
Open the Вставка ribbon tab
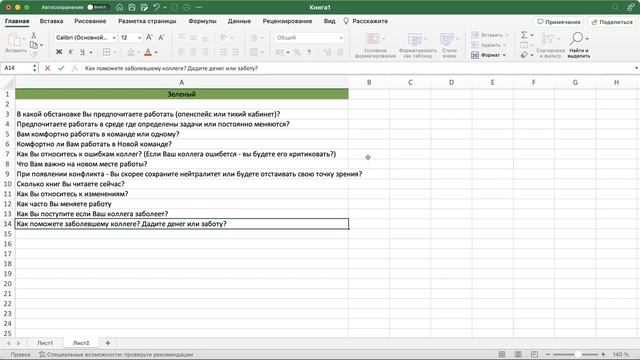point(51,21)
